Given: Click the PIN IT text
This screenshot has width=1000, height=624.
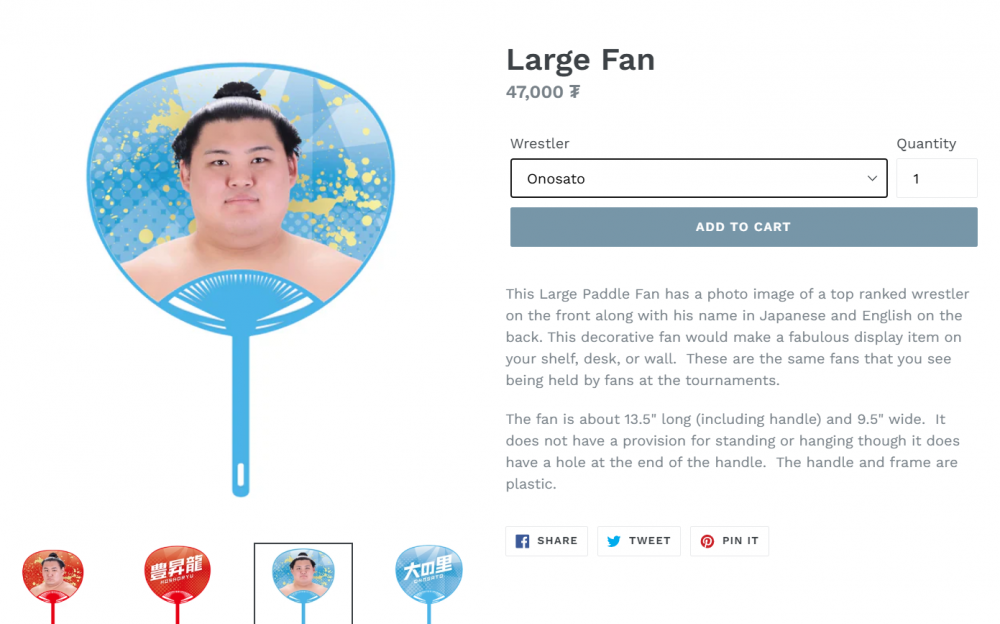Looking at the screenshot, I should [741, 541].
